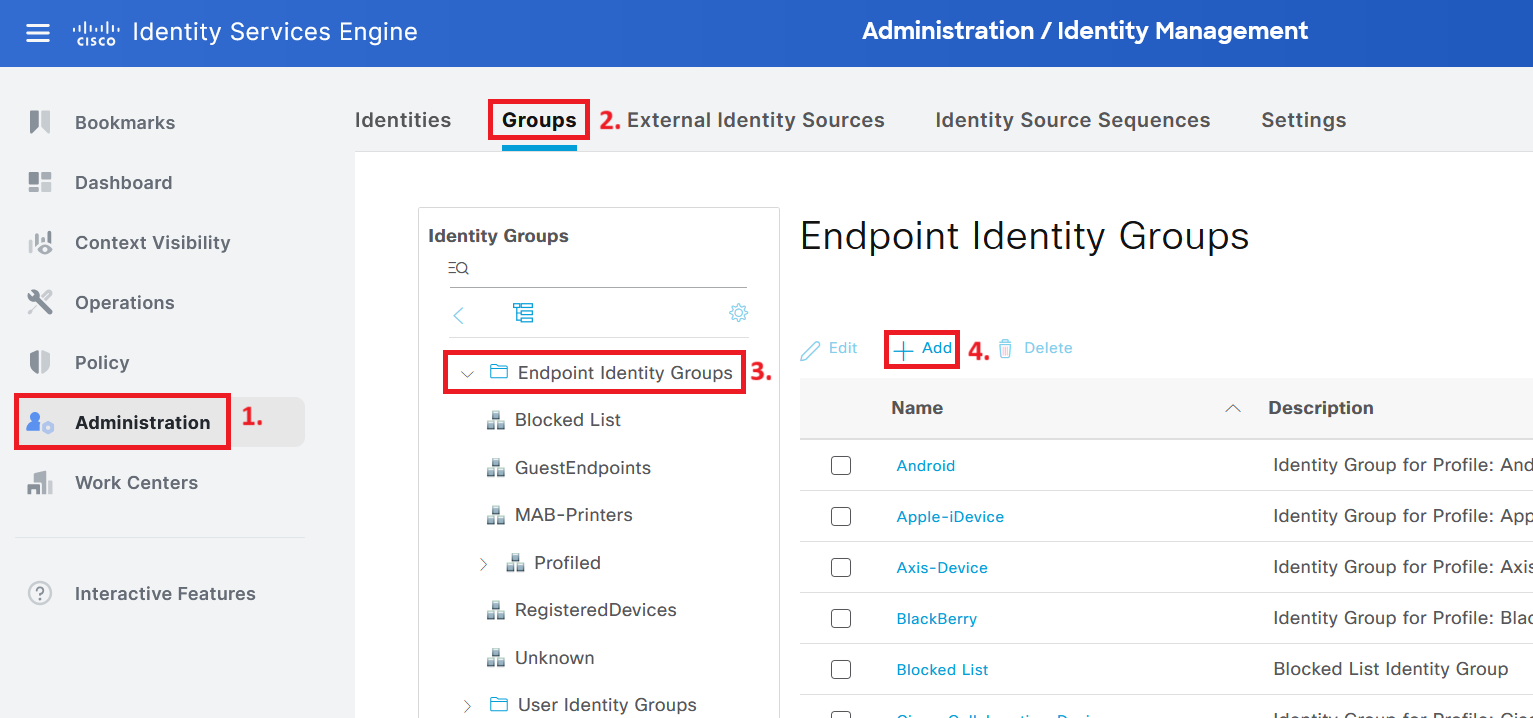Open the gear settings icon in Identity Groups

[738, 312]
